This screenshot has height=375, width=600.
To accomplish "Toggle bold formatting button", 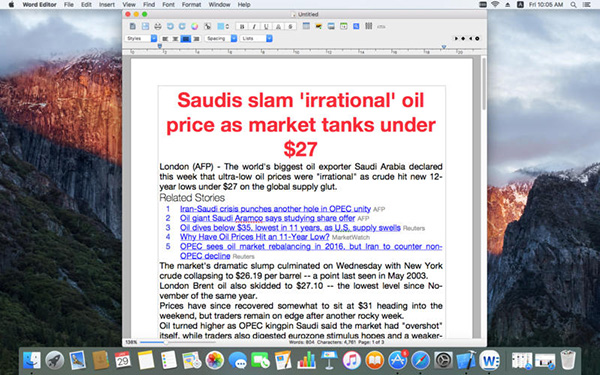I will pyautogui.click(x=242, y=26).
